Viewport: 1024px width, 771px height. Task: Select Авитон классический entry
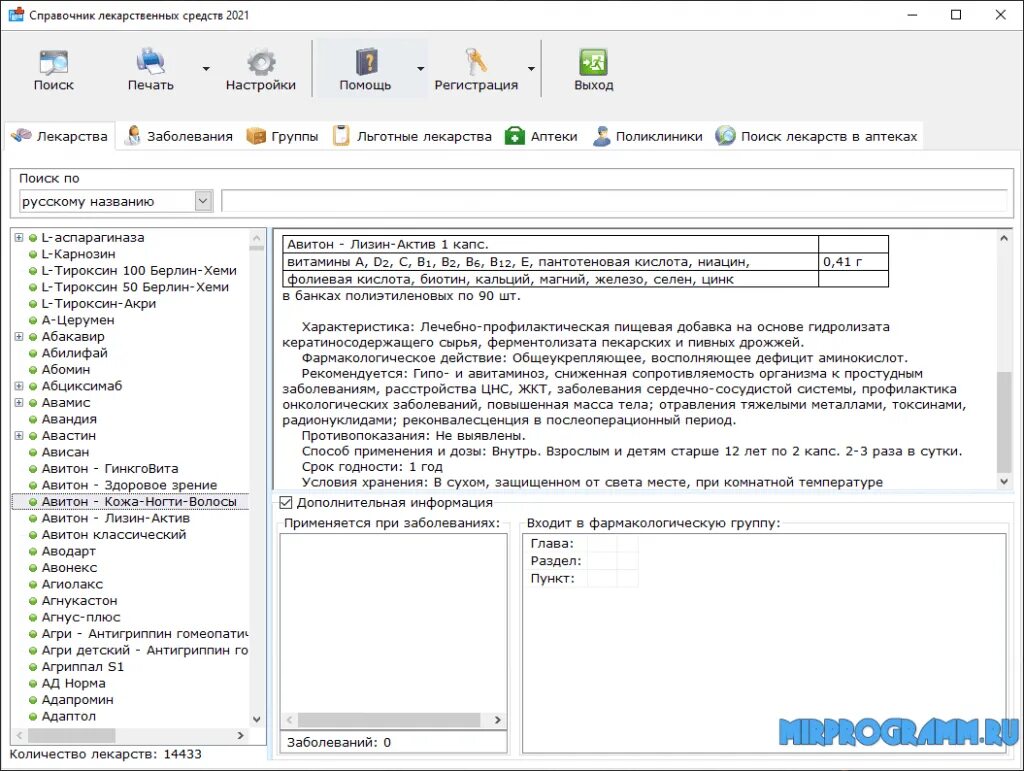coord(114,535)
